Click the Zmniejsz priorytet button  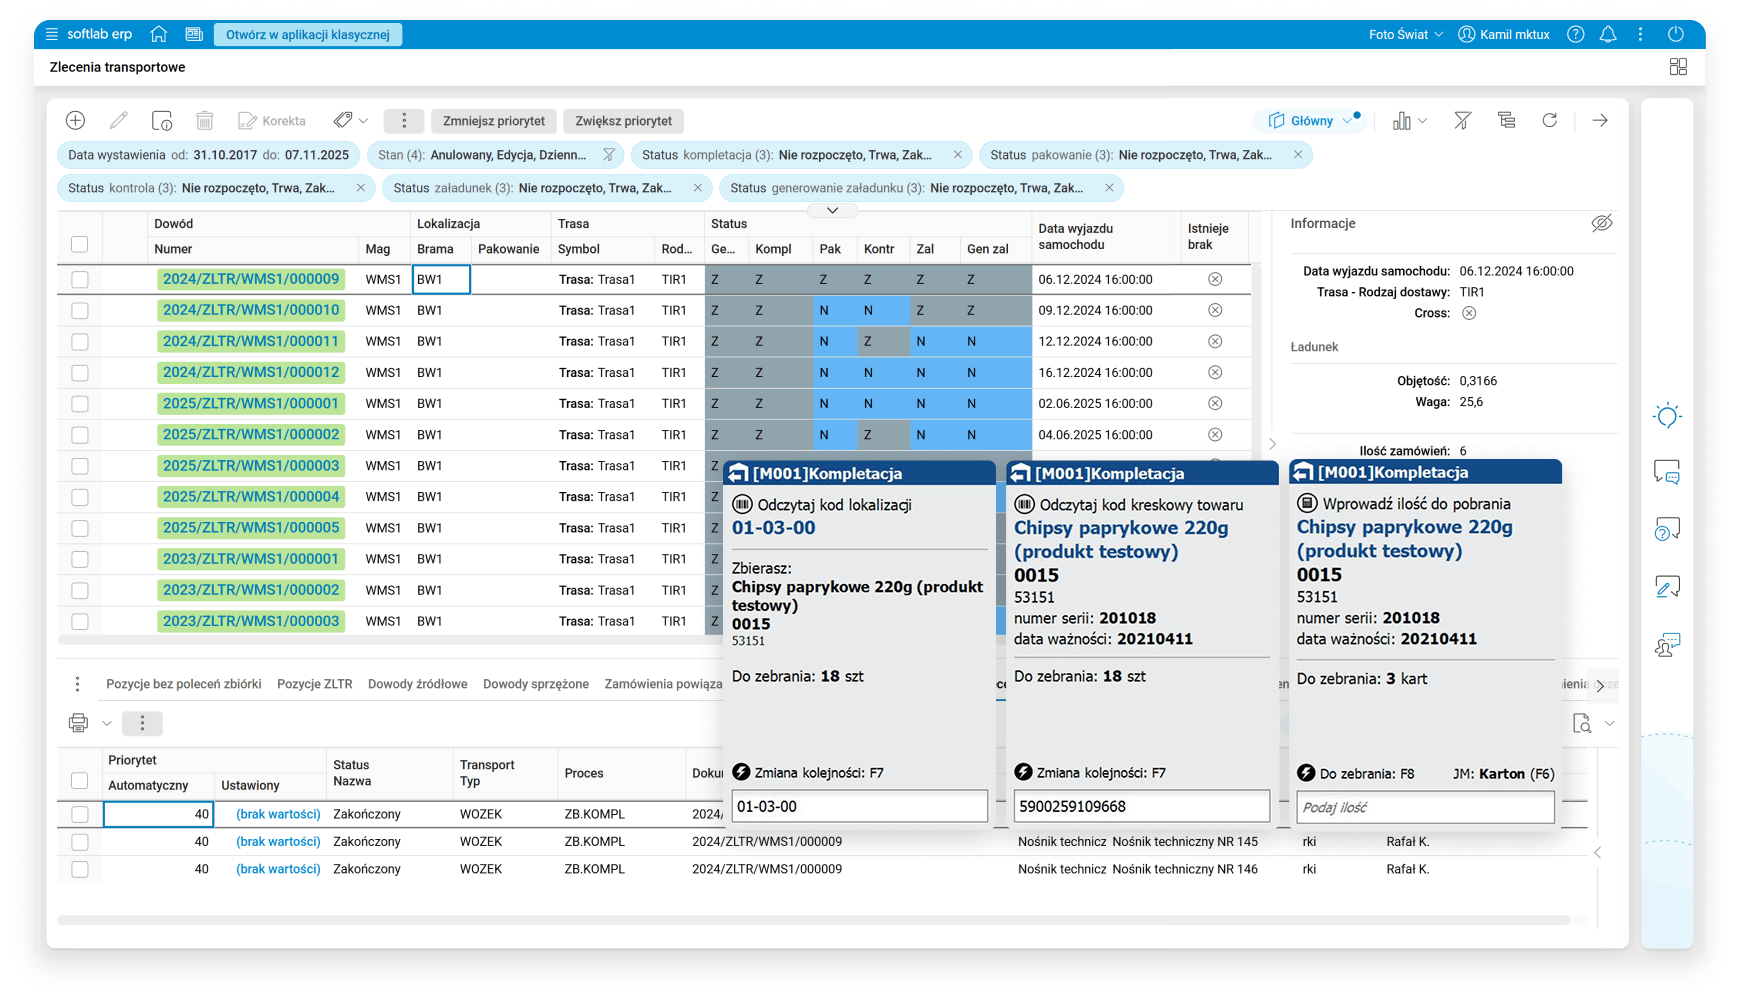click(493, 121)
